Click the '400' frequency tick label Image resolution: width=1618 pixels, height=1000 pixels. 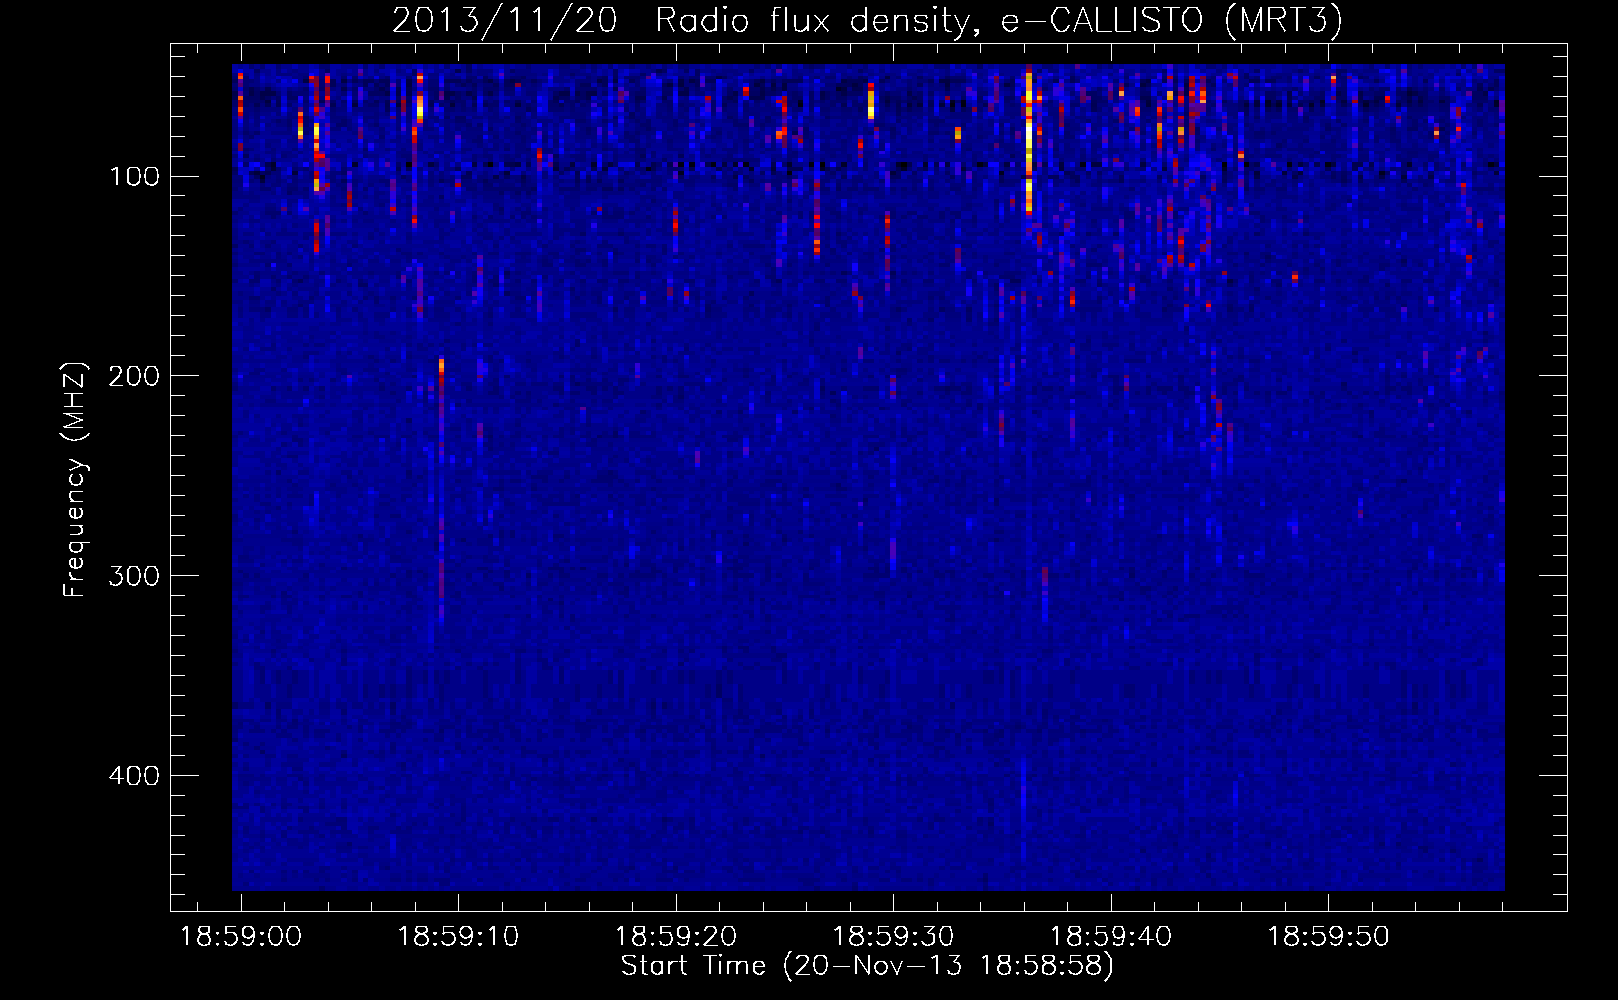pyautogui.click(x=134, y=776)
